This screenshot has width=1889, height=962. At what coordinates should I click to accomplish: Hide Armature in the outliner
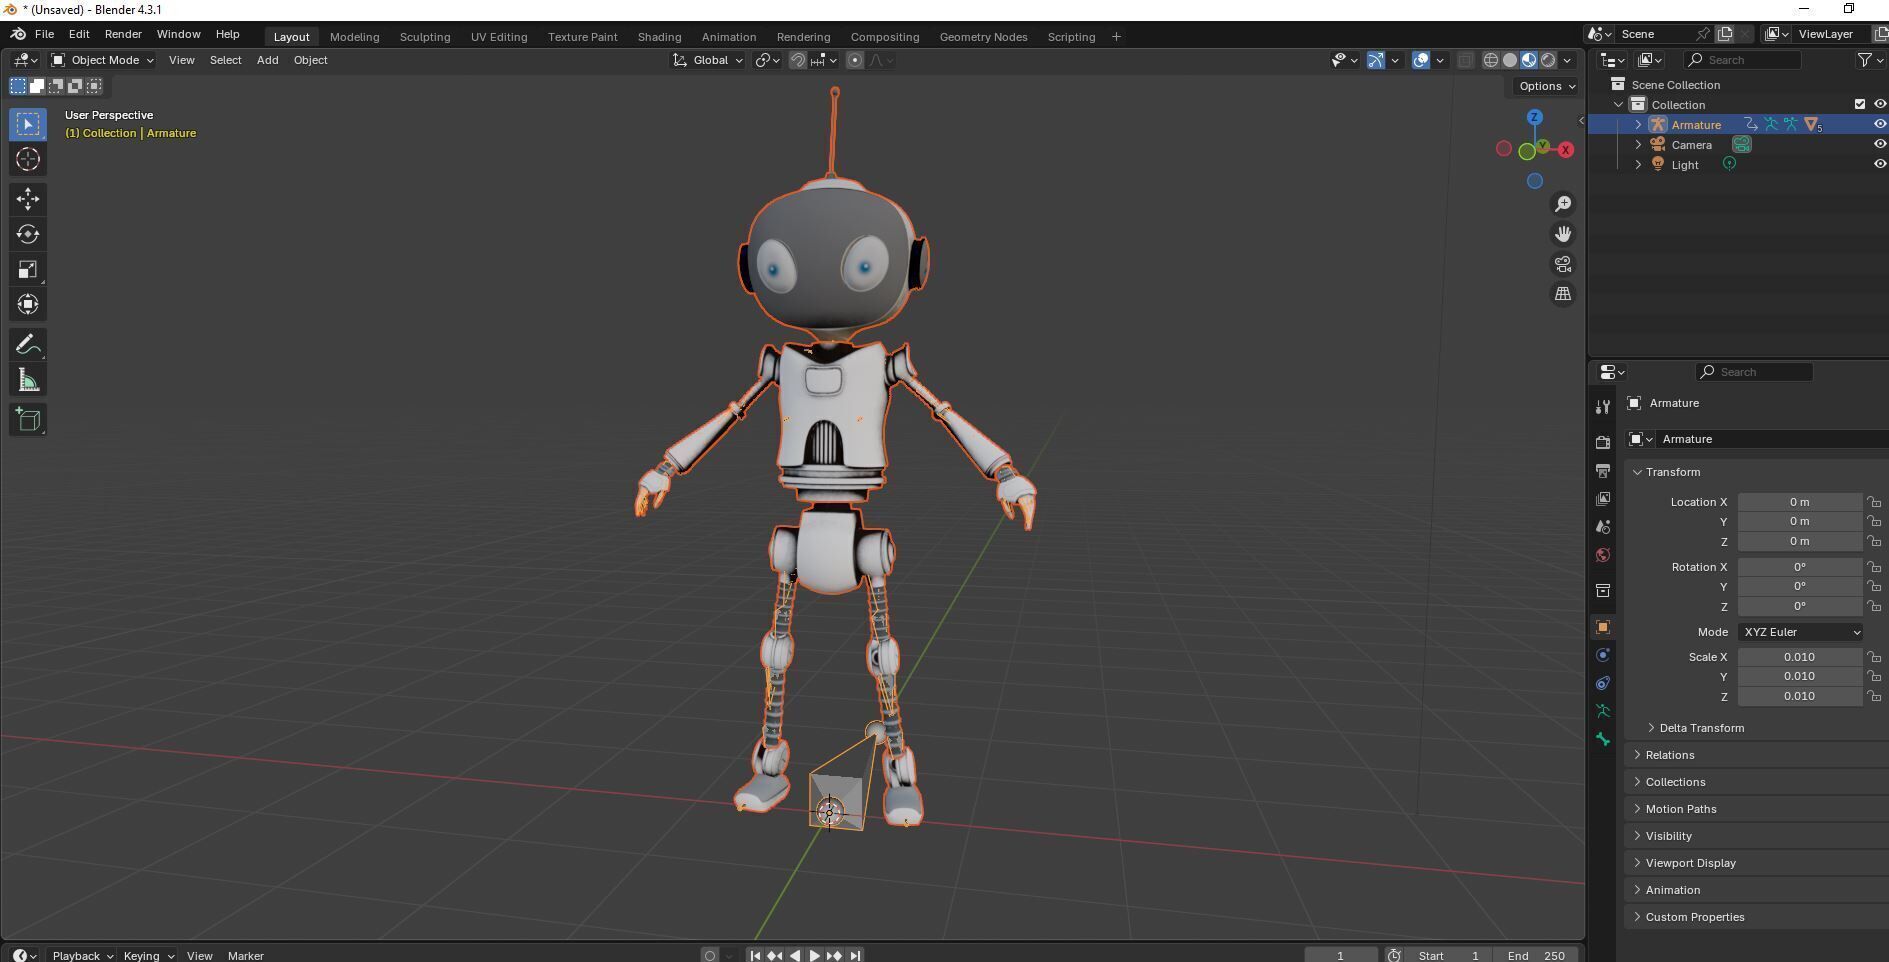point(1879,124)
